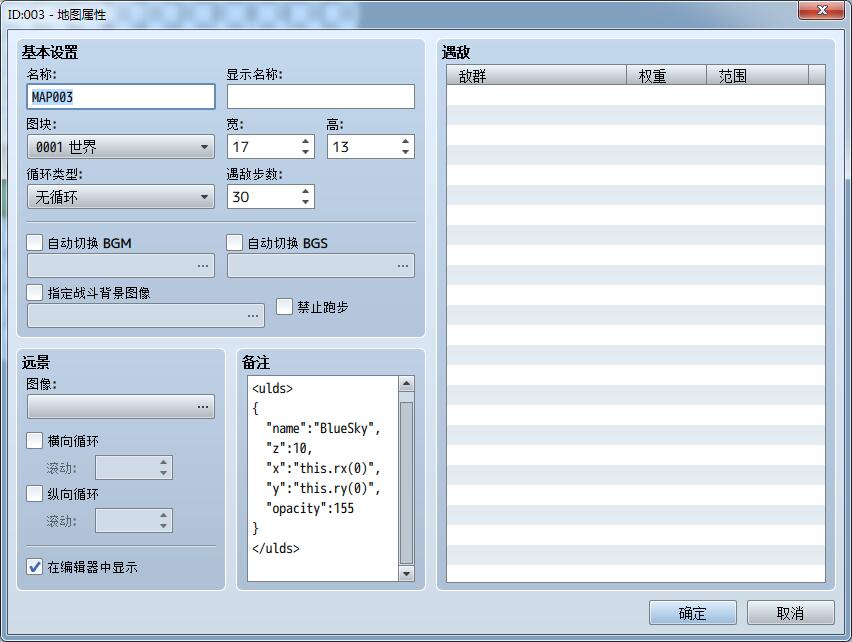The width and height of the screenshot is (852, 642).
Task: Confirm with the 确定 button
Action: 693,613
